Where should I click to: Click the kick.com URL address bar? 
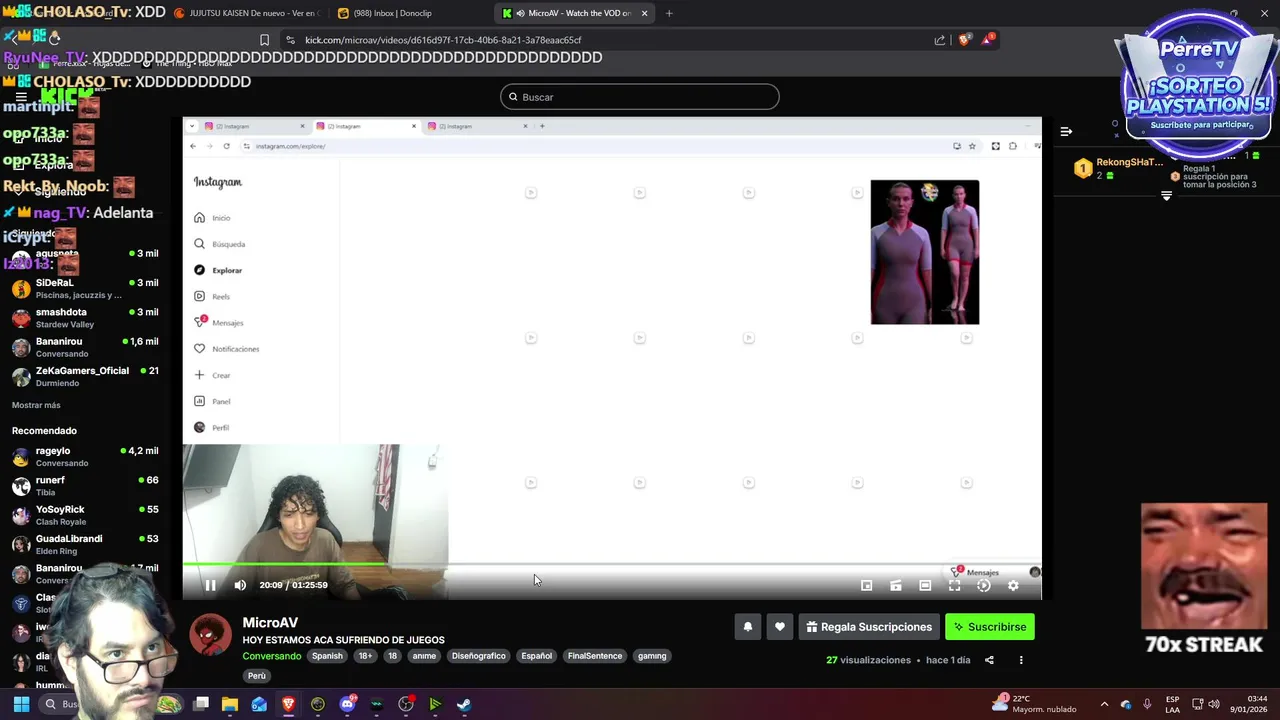tap(443, 40)
